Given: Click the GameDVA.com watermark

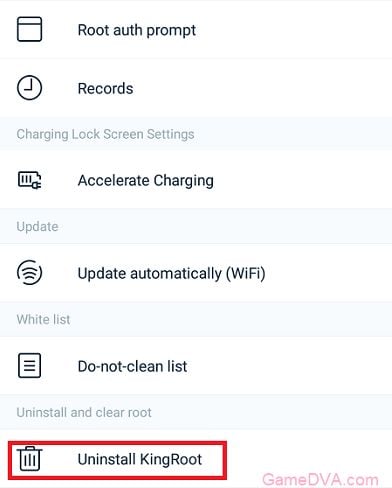Looking at the screenshot, I should [x=320, y=480].
